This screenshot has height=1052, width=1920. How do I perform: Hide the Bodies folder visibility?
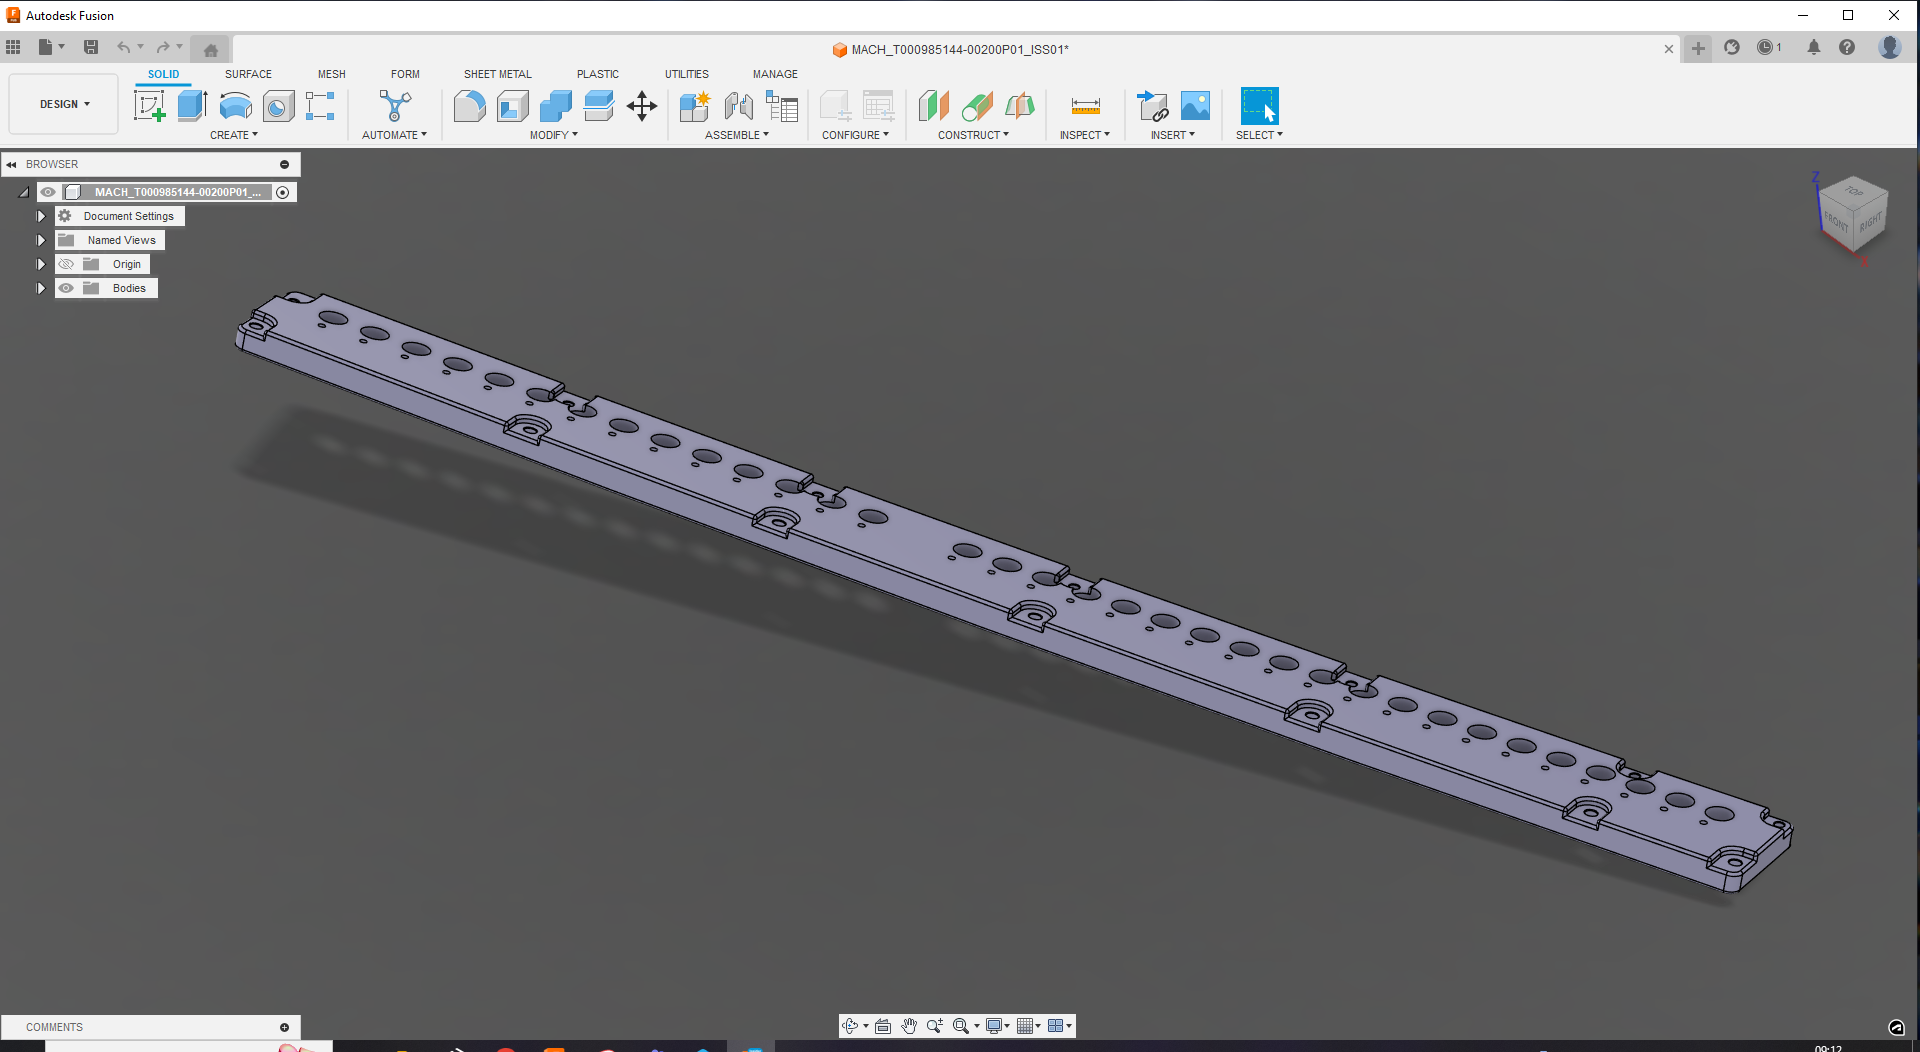click(x=67, y=288)
